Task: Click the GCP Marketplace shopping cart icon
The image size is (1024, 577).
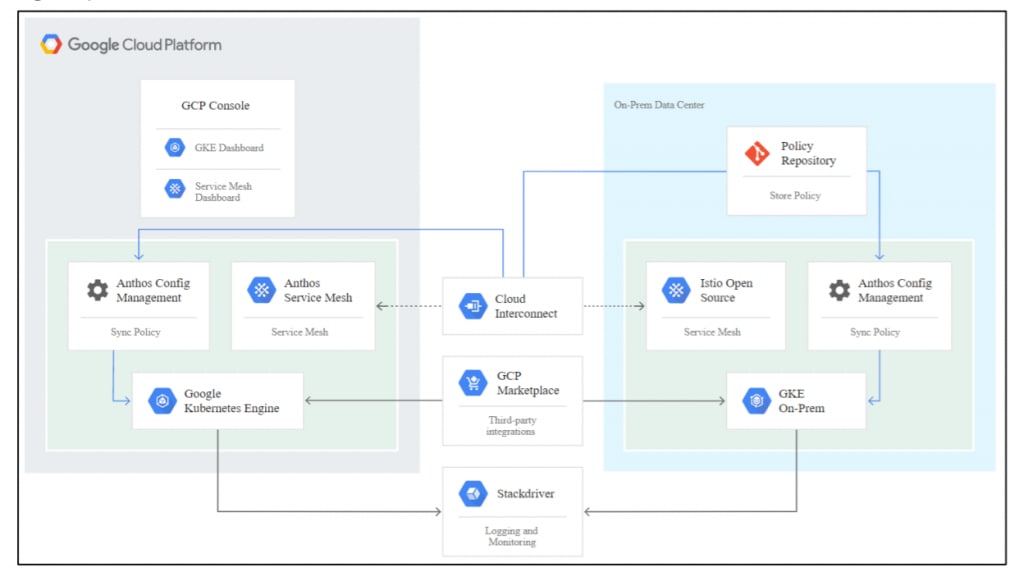Action: (473, 383)
